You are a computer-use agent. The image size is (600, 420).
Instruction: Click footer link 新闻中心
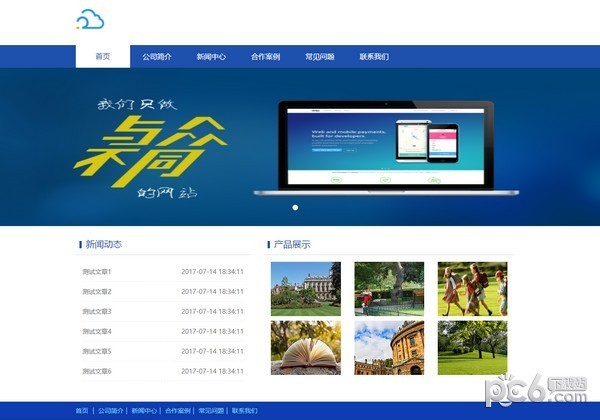coord(144,411)
